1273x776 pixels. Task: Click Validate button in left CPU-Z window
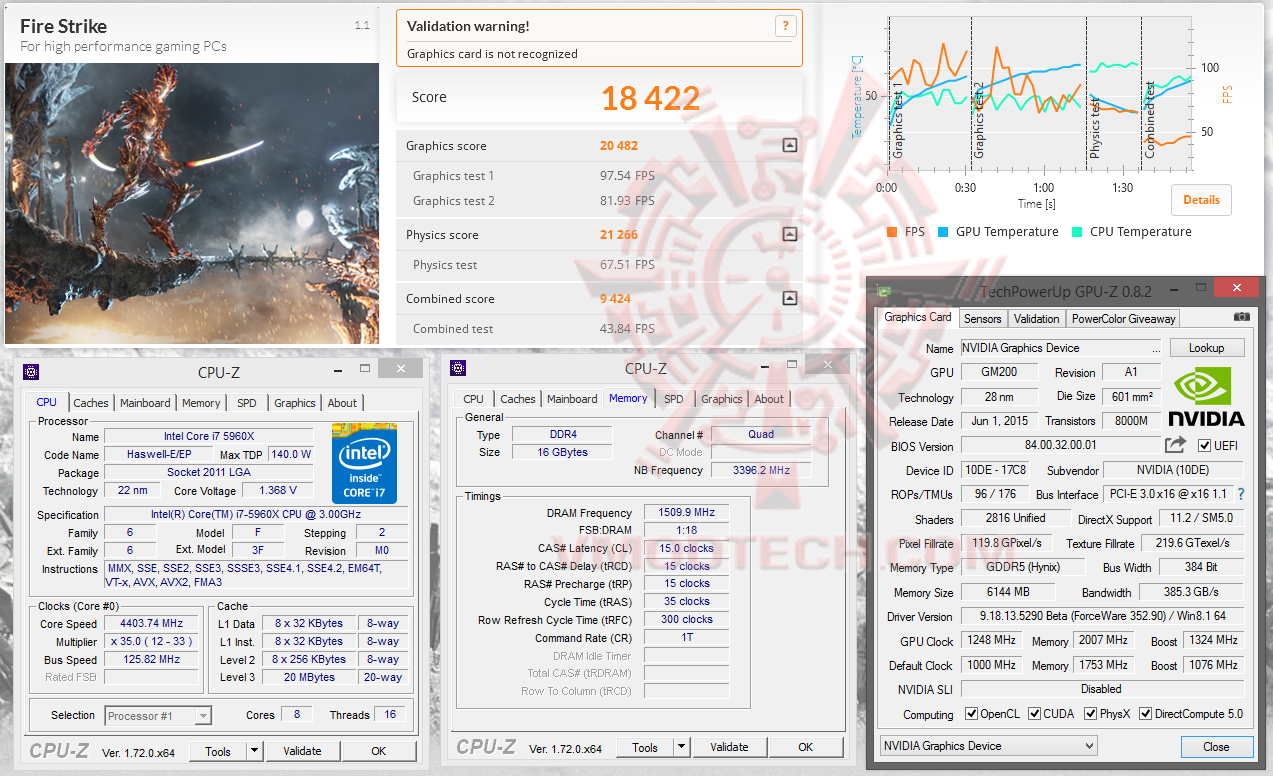point(302,751)
